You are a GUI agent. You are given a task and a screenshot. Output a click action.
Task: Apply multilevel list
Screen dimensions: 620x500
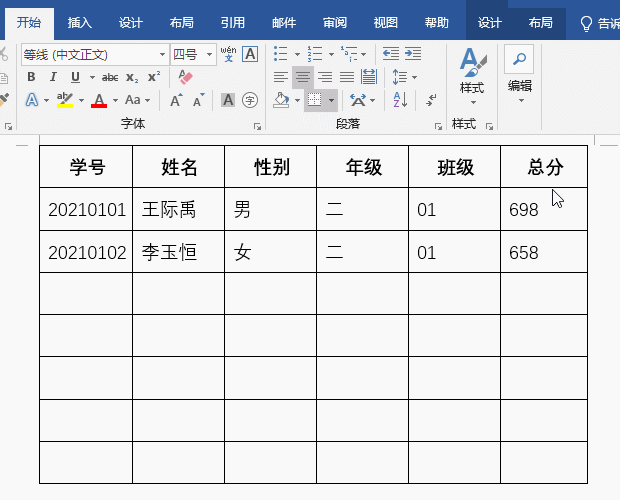tap(349, 53)
